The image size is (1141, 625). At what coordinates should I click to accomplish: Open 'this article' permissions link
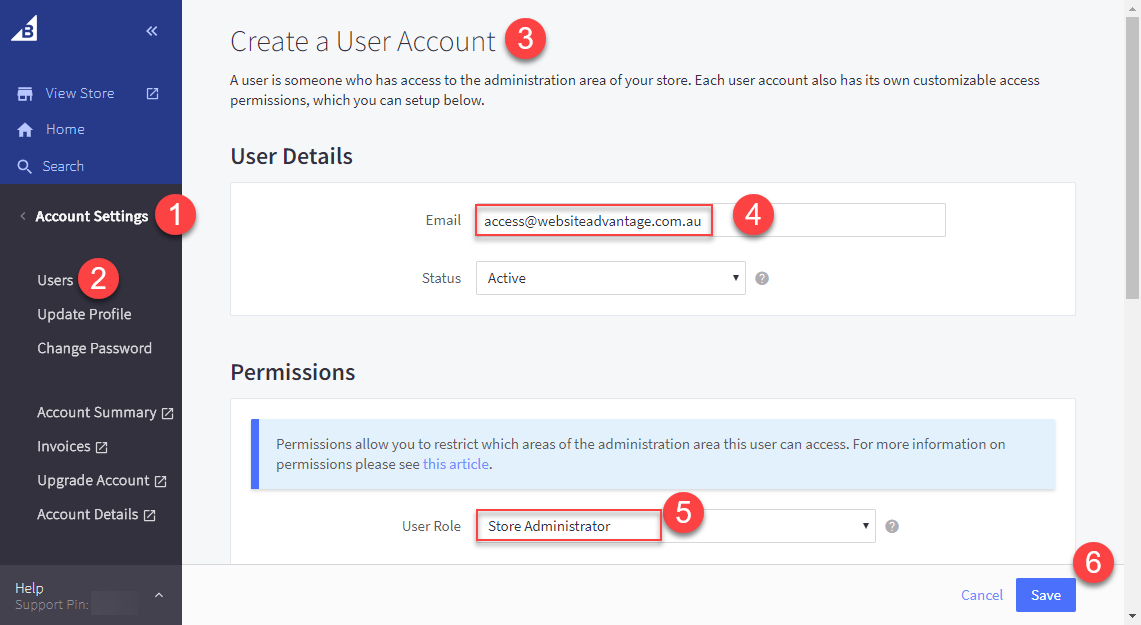pos(456,464)
